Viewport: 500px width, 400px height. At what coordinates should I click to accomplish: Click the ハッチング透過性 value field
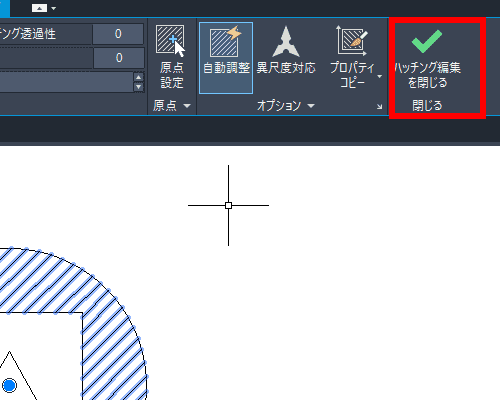click(x=118, y=34)
